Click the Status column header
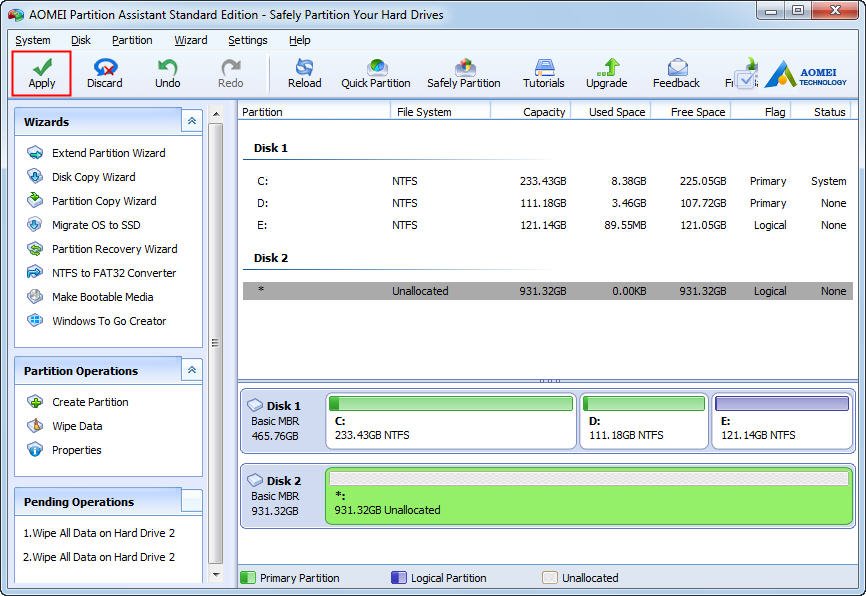This screenshot has width=866, height=596. pos(822,112)
